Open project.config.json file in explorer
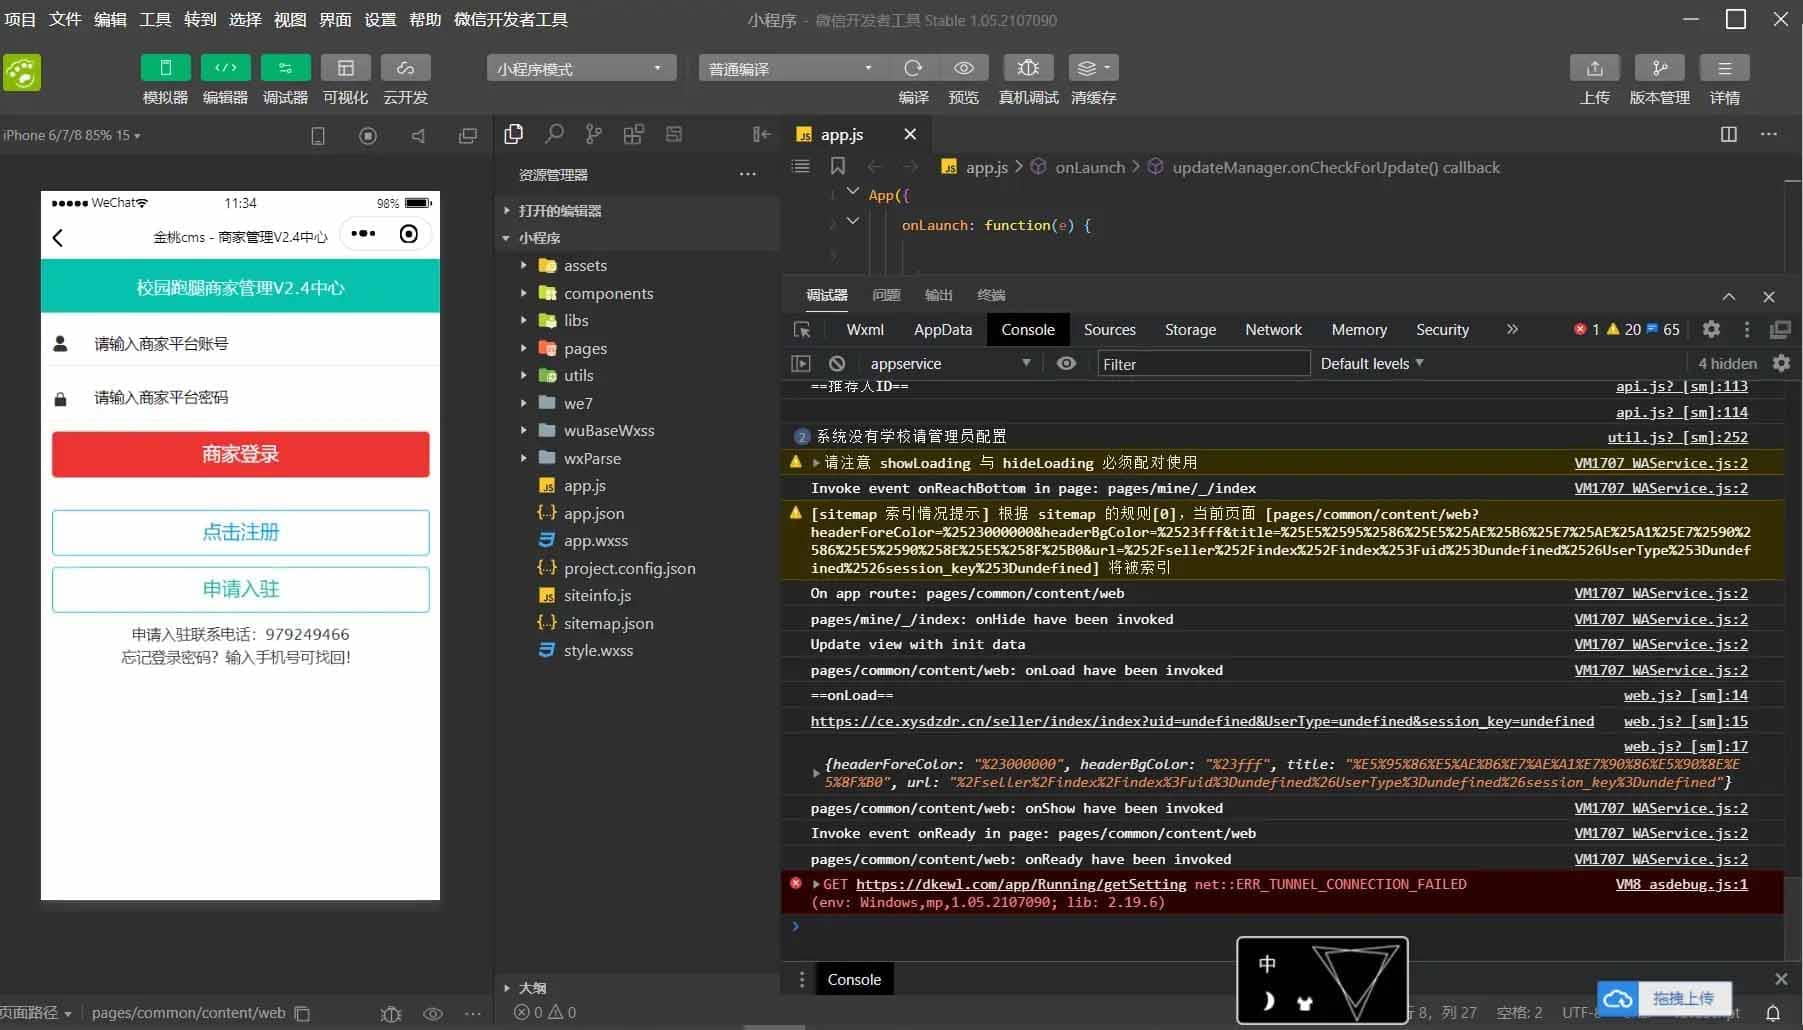 tap(629, 568)
